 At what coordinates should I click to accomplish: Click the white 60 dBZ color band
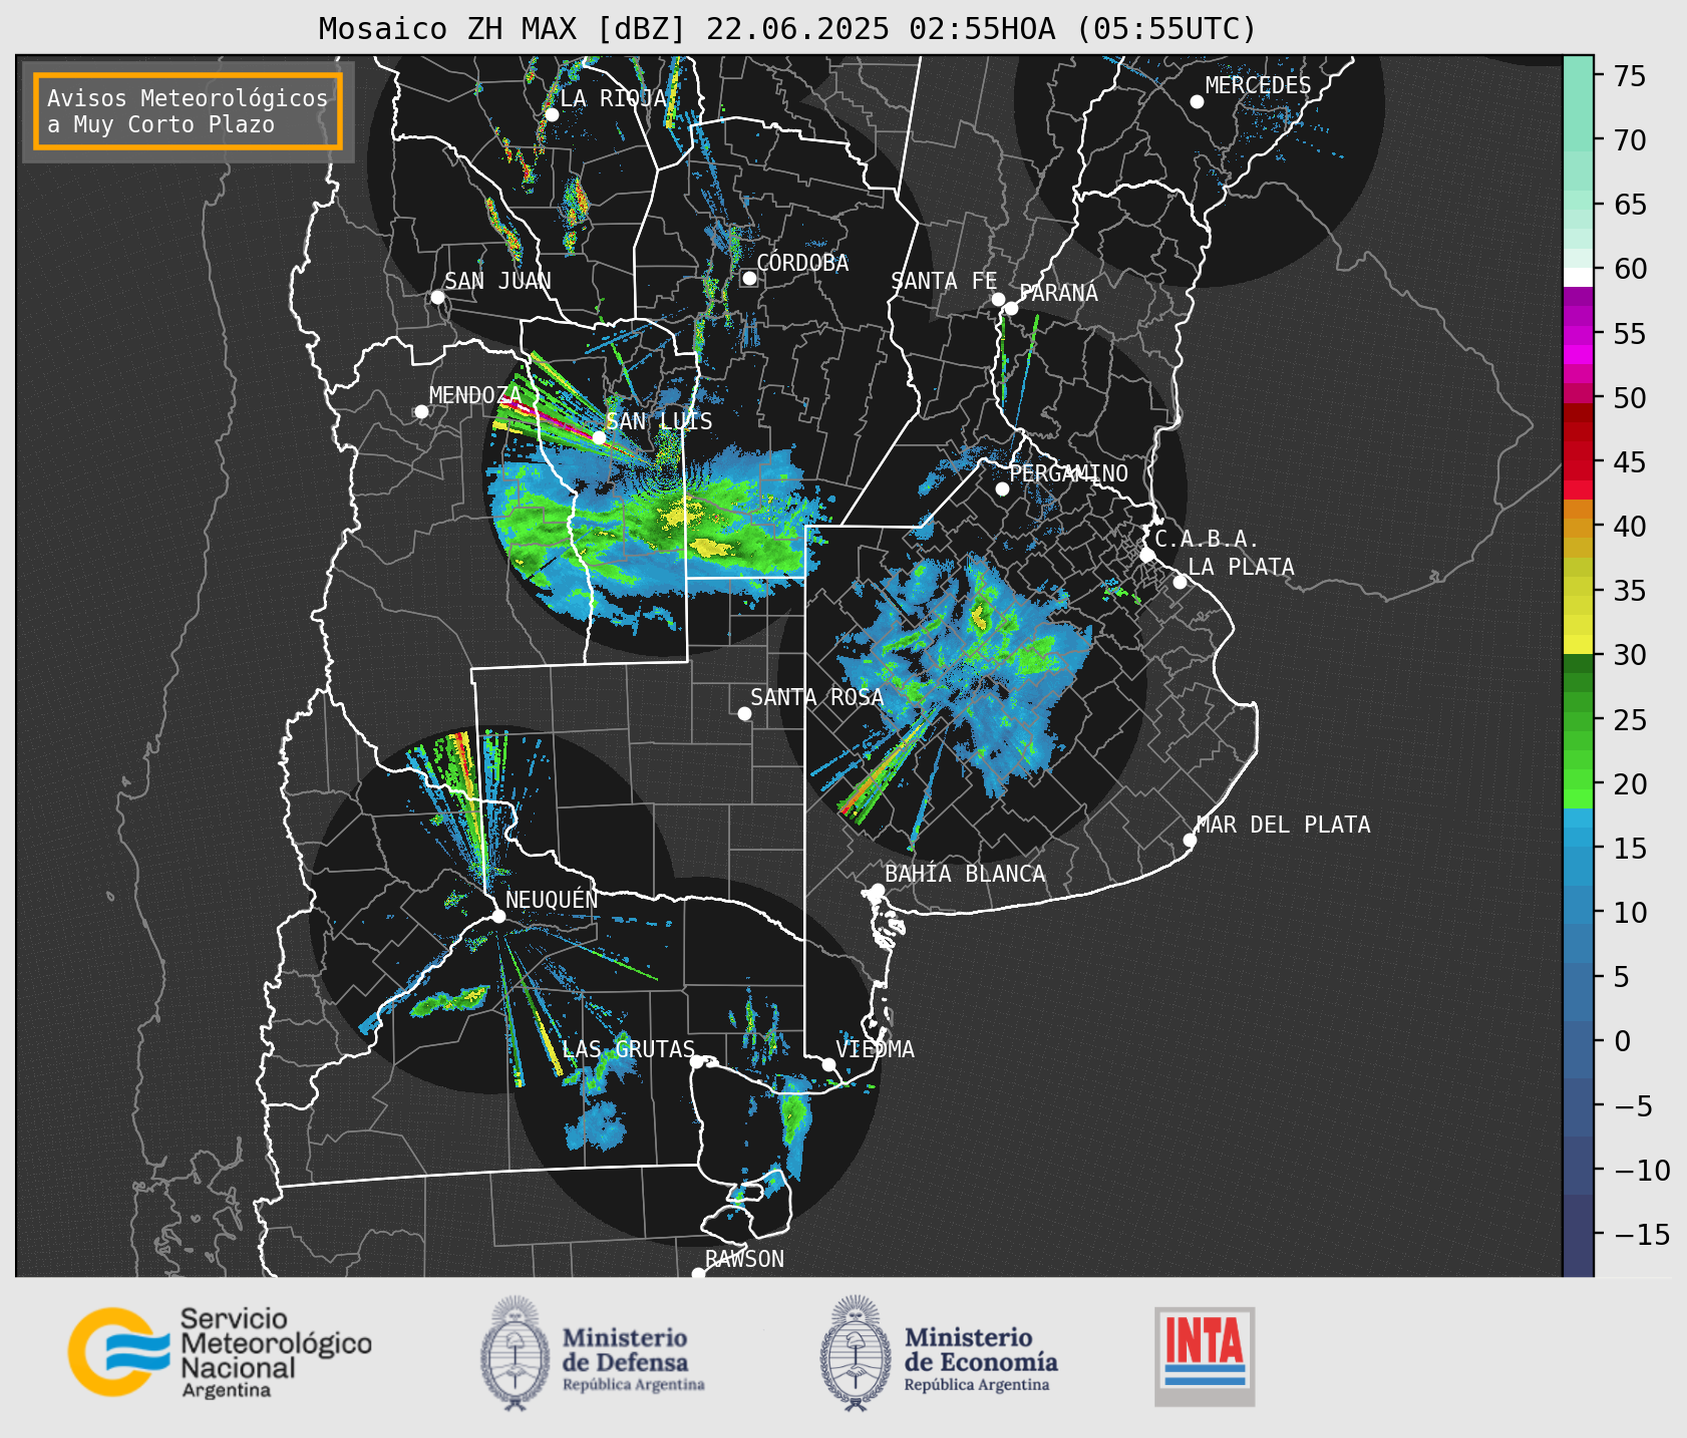click(x=1577, y=277)
